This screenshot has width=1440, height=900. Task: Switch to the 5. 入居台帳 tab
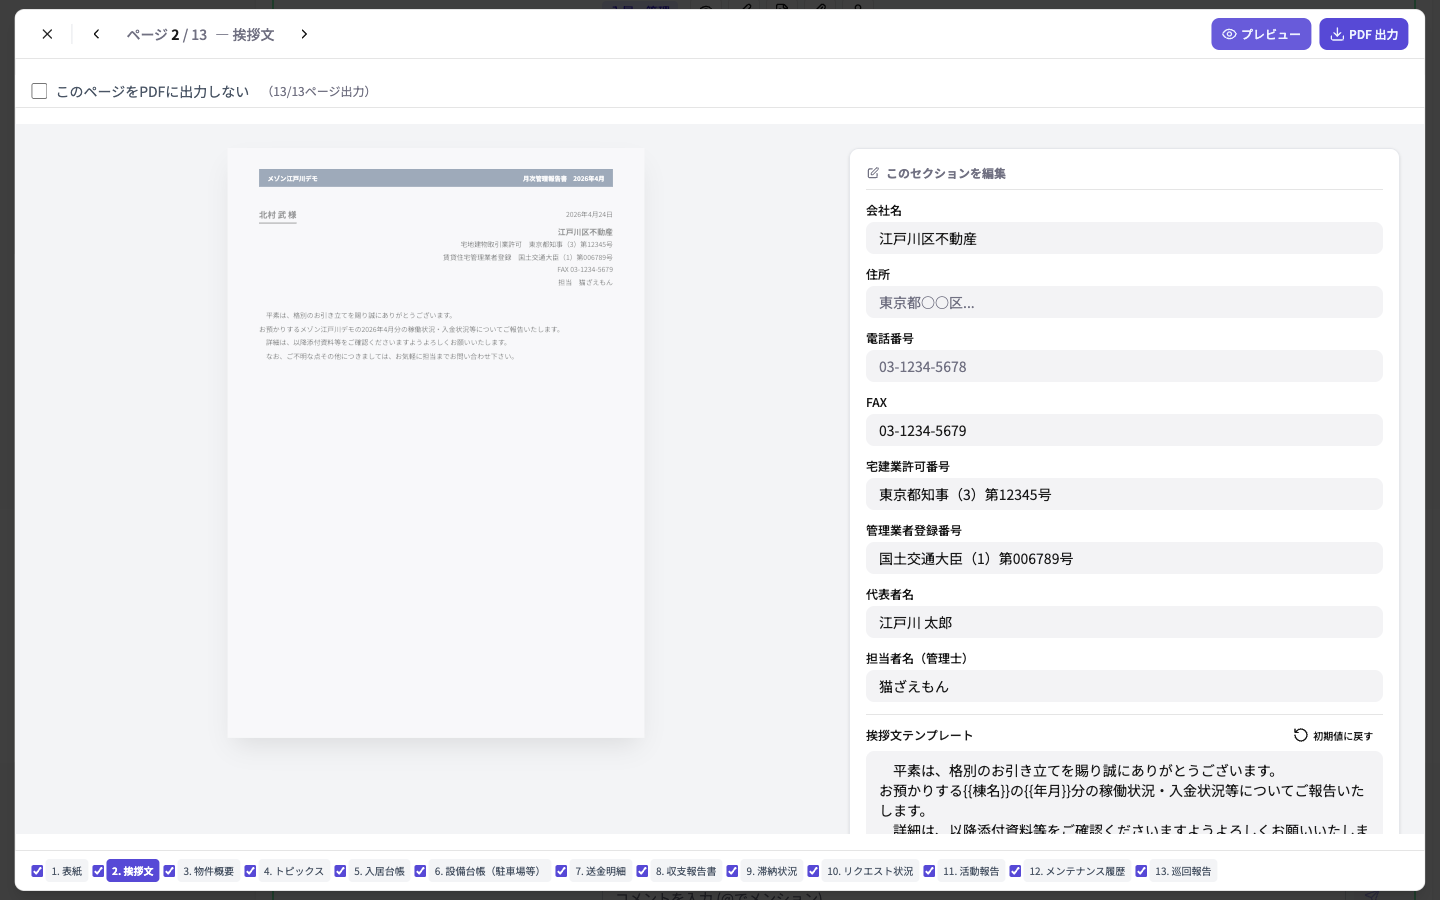[x=379, y=871]
